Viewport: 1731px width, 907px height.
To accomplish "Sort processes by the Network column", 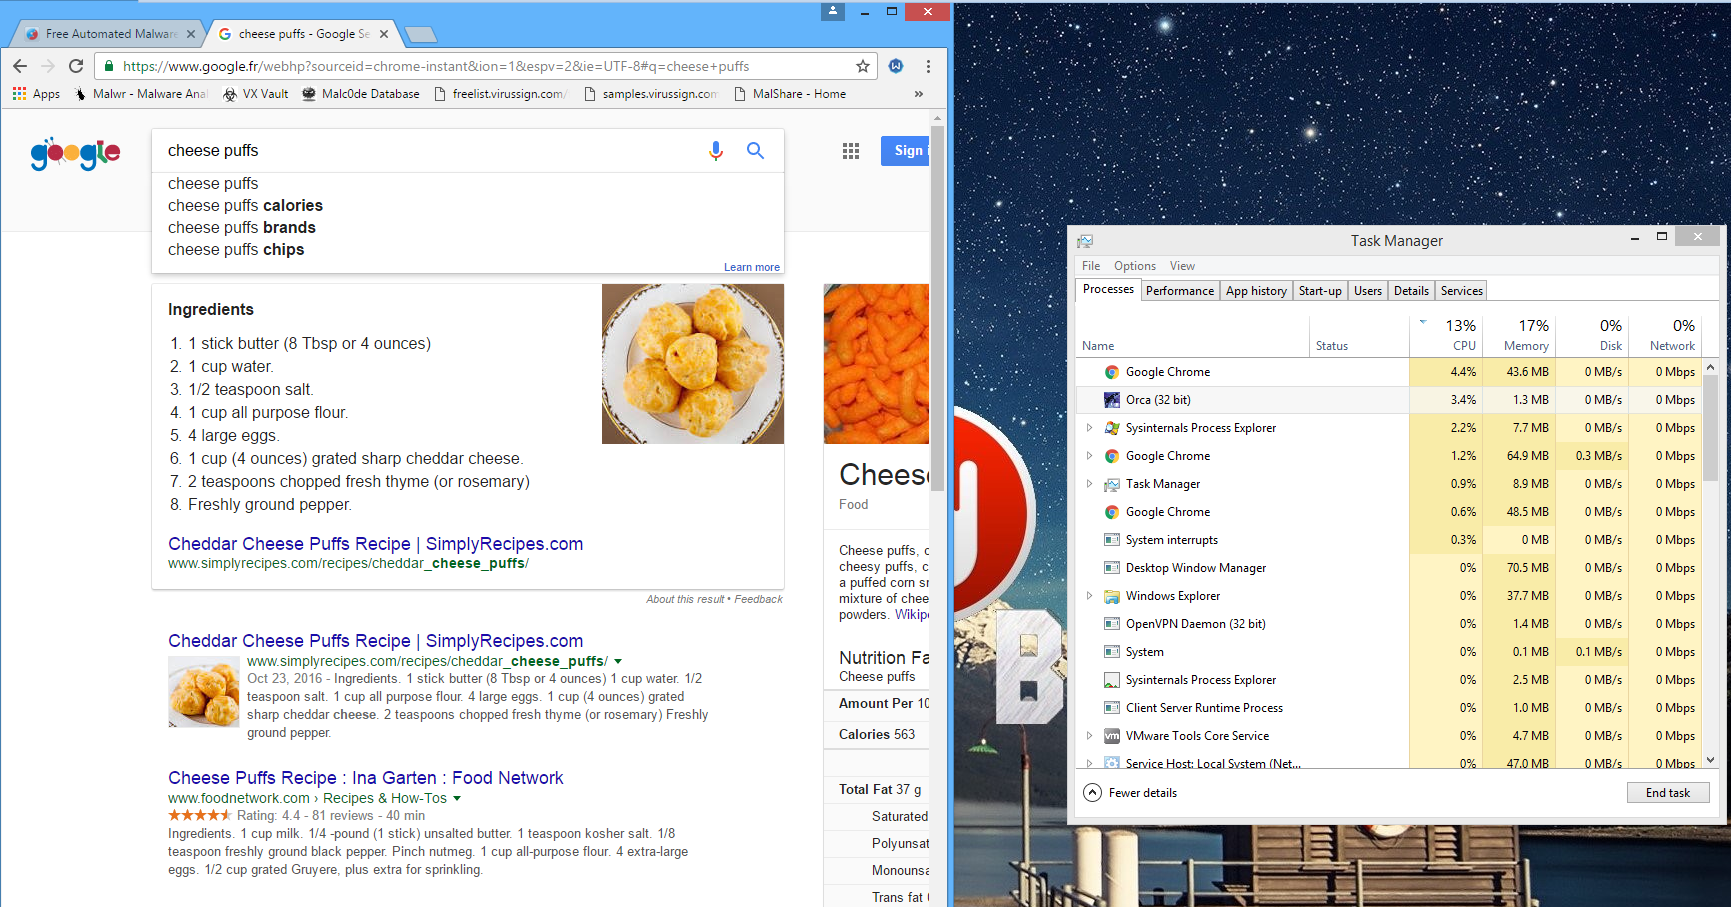I will click(1665, 335).
